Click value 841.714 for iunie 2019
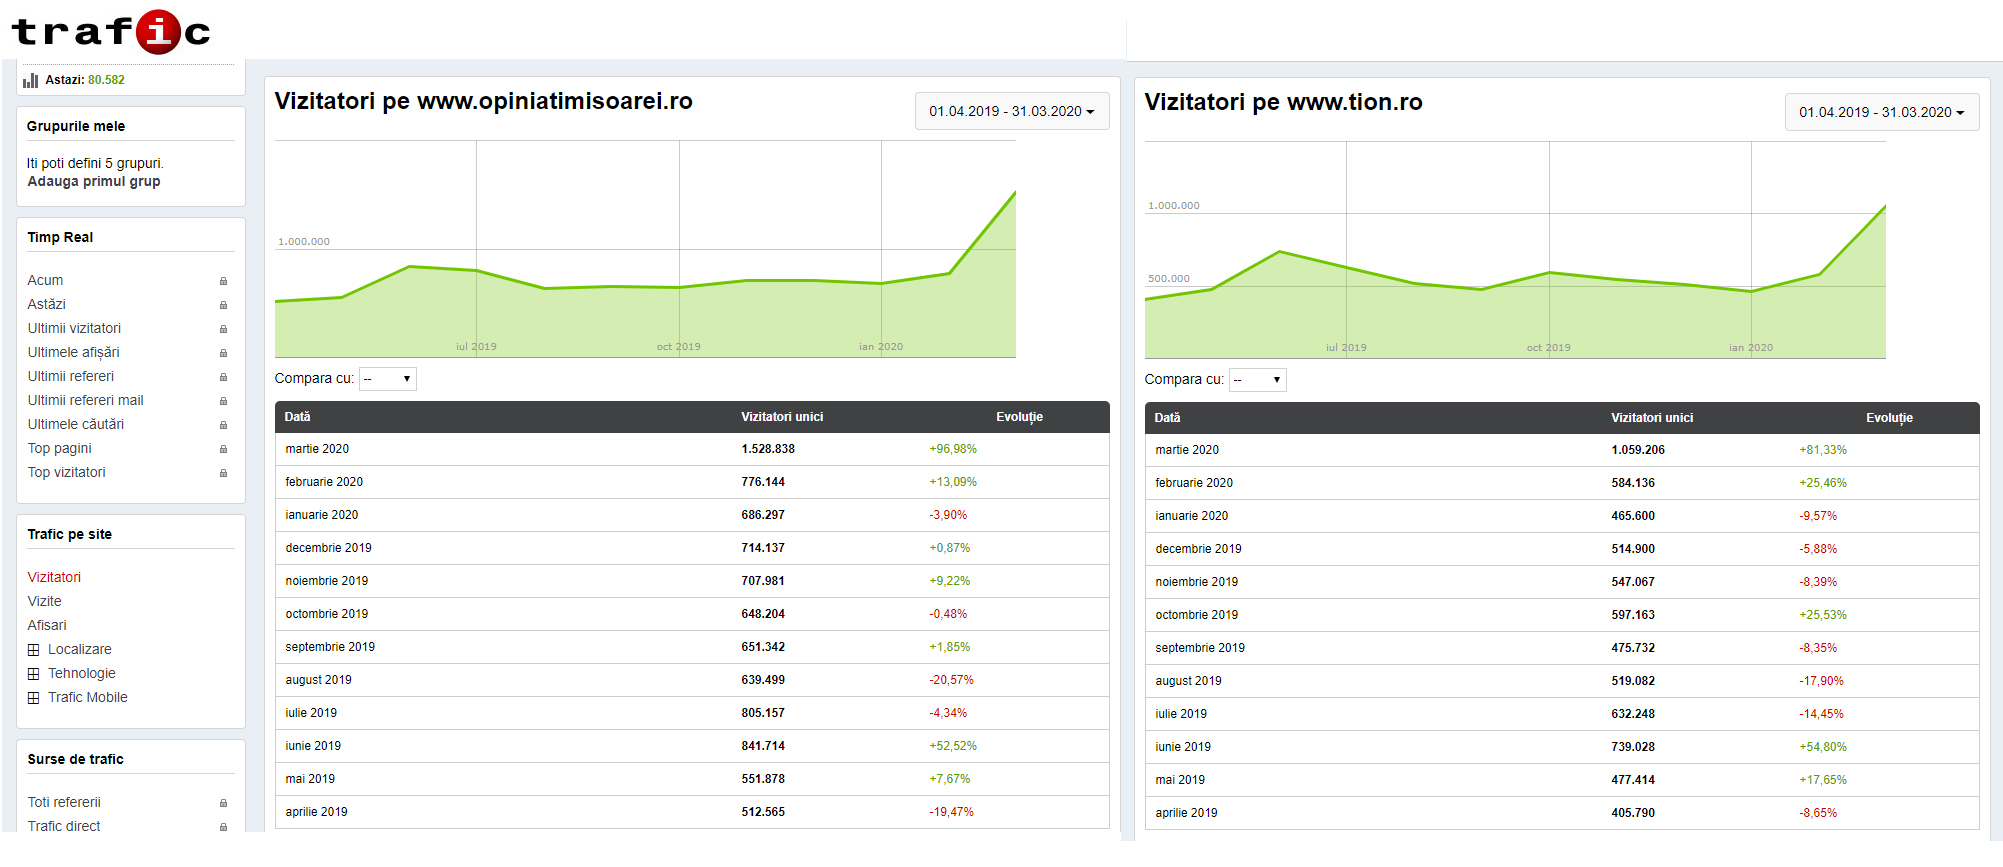The image size is (2003, 867). (x=763, y=746)
